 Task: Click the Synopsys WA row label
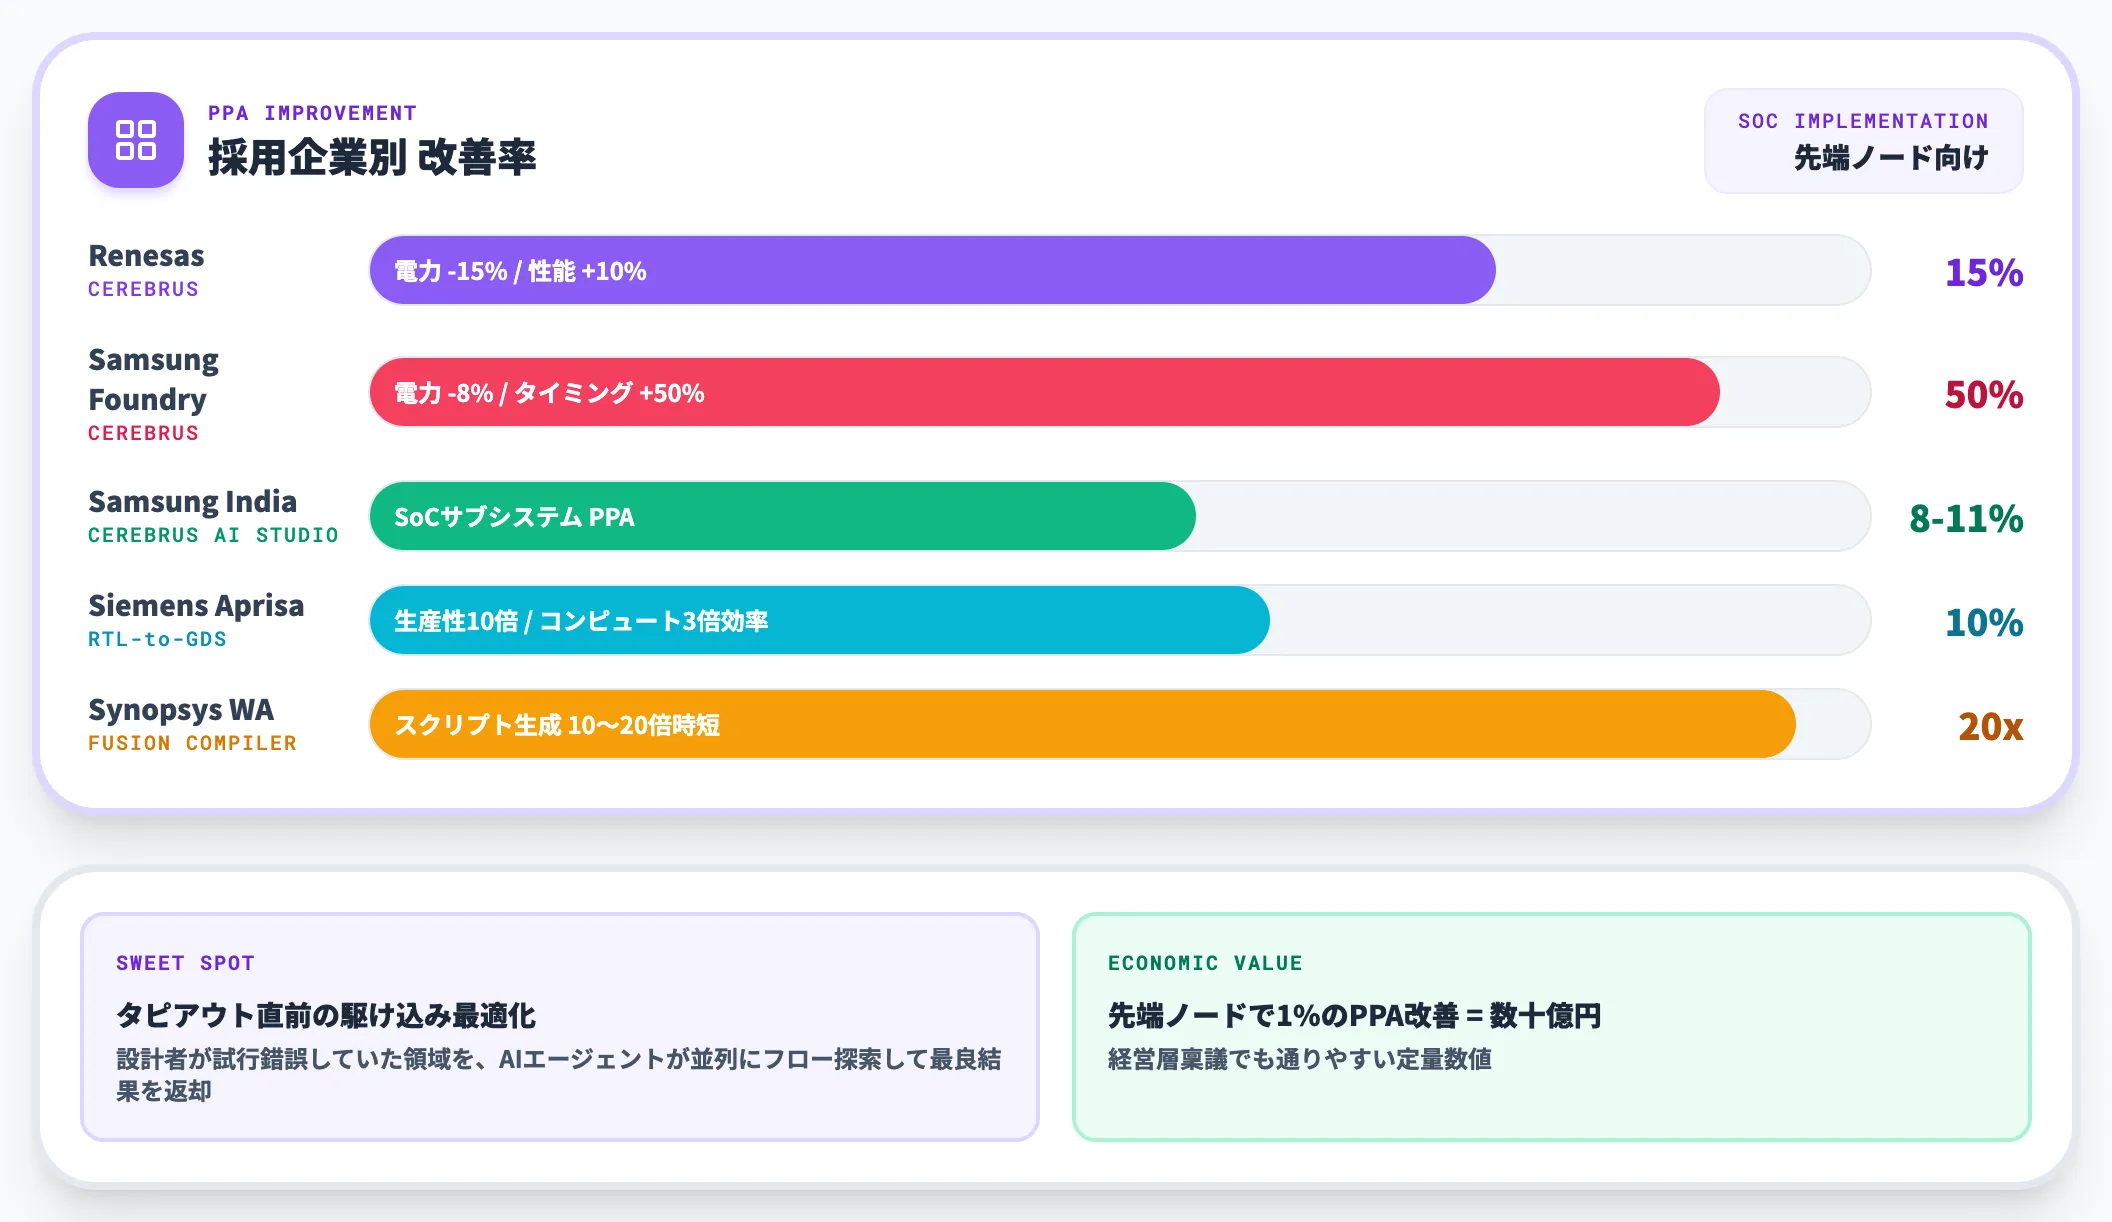pyautogui.click(x=181, y=710)
